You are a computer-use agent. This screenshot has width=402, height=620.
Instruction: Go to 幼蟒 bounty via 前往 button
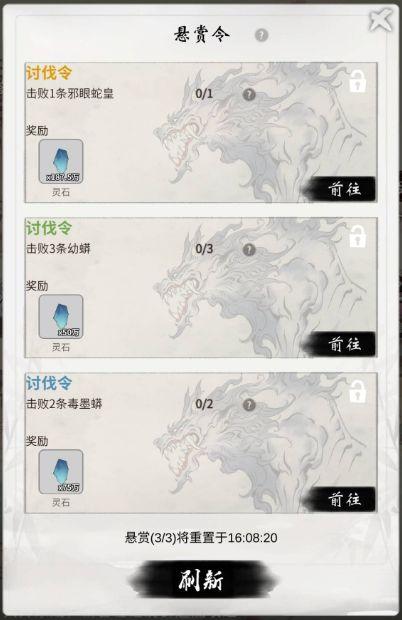point(341,344)
